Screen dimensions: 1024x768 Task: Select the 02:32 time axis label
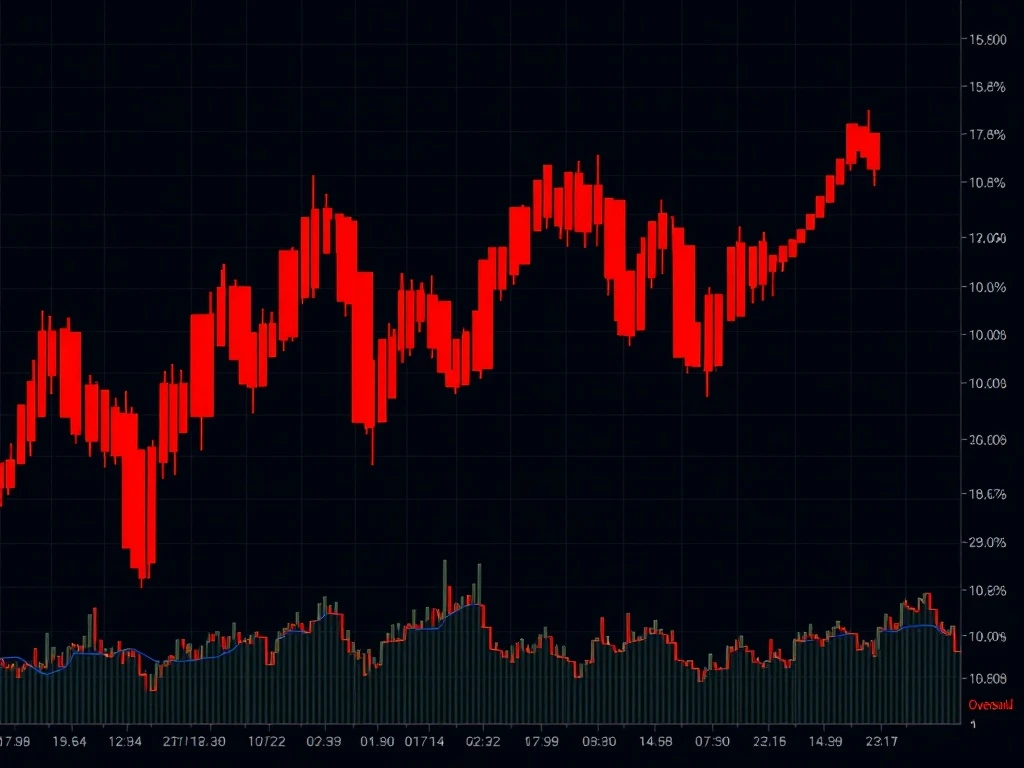tap(483, 741)
